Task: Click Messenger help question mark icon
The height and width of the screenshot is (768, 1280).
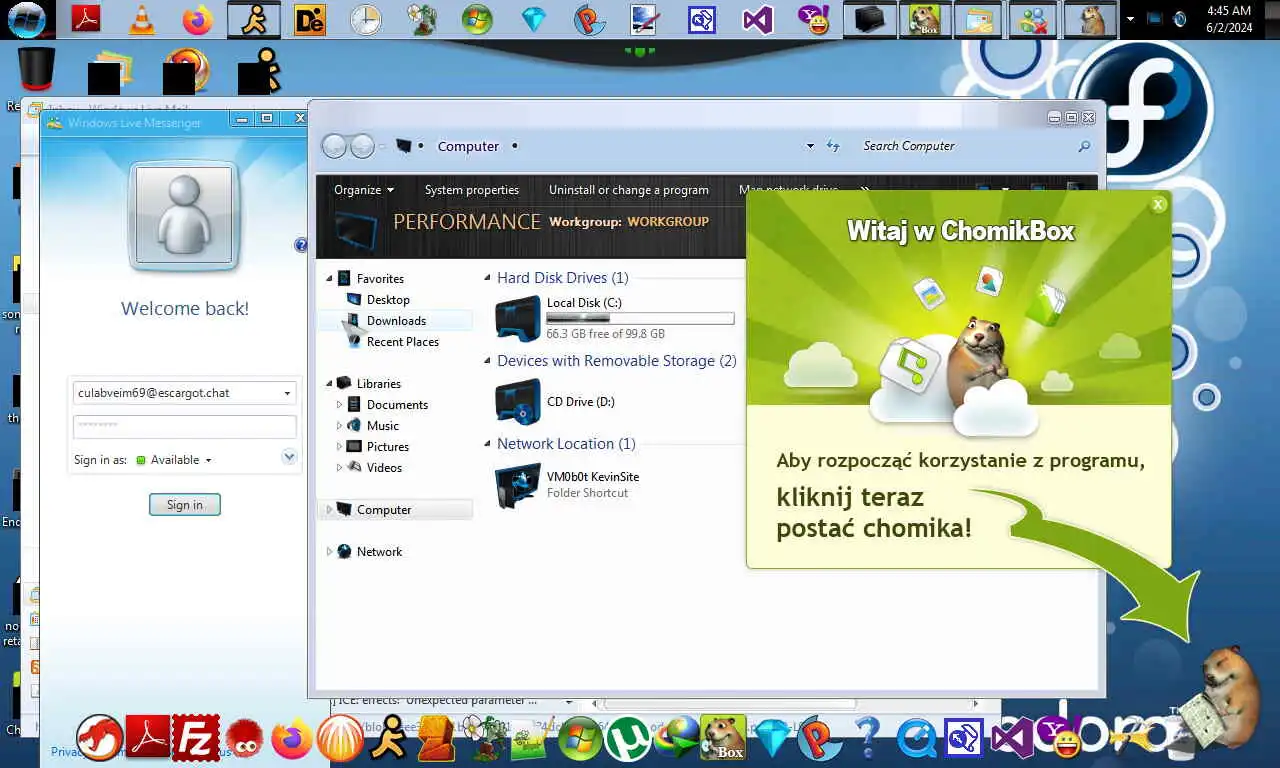Action: (301, 245)
